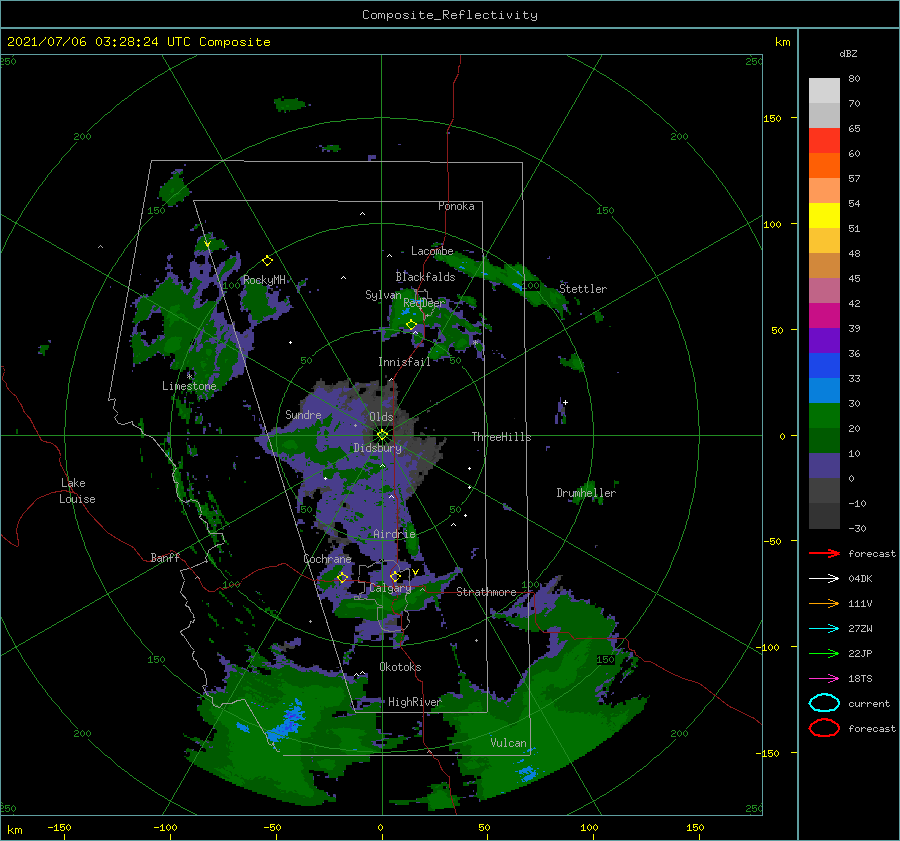This screenshot has height=841, width=900.
Task: Click the 2021/07/06 03:28:24 UTC timestamp
Action: (138, 42)
